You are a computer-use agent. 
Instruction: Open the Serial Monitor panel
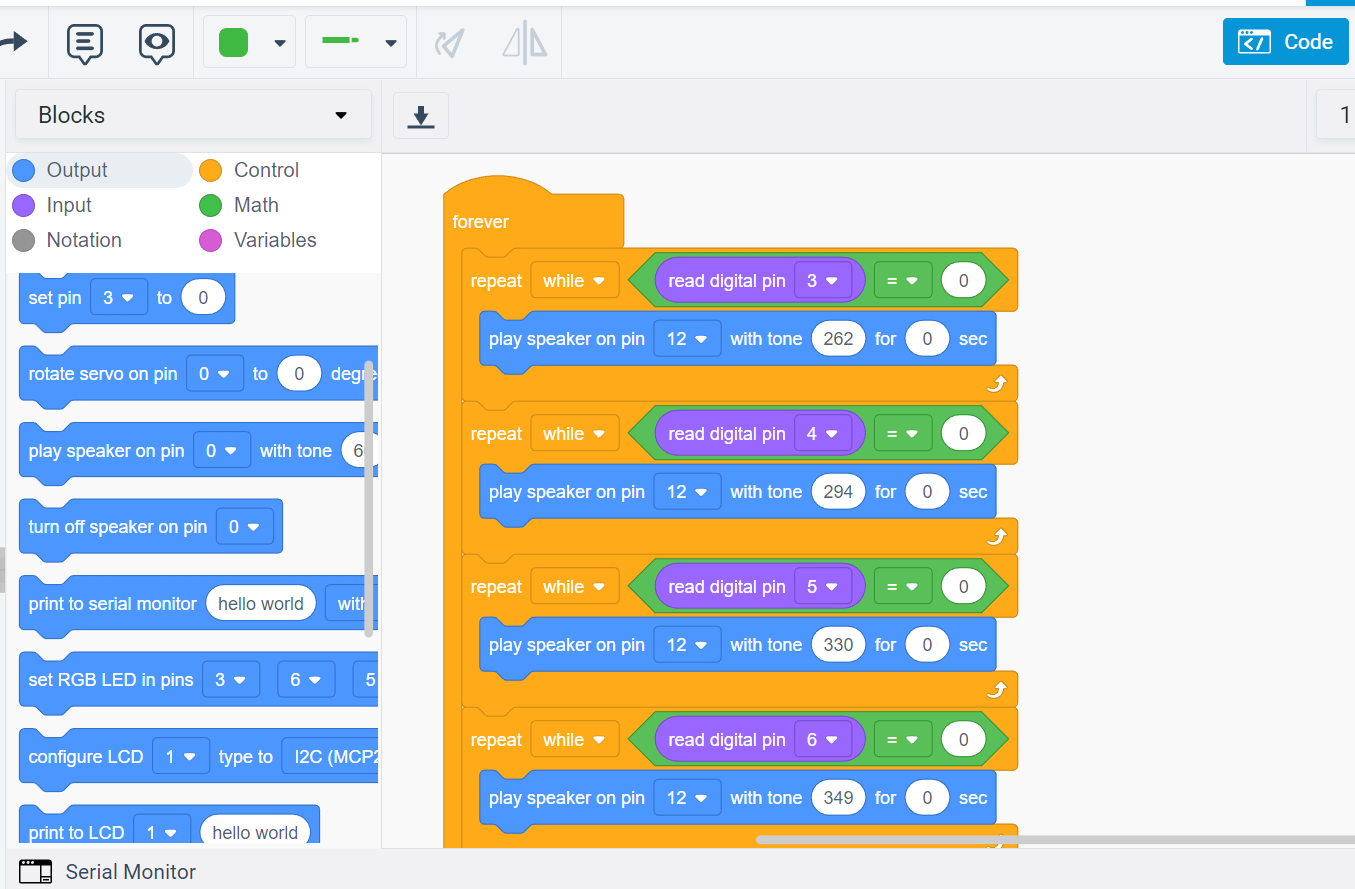tap(108, 871)
